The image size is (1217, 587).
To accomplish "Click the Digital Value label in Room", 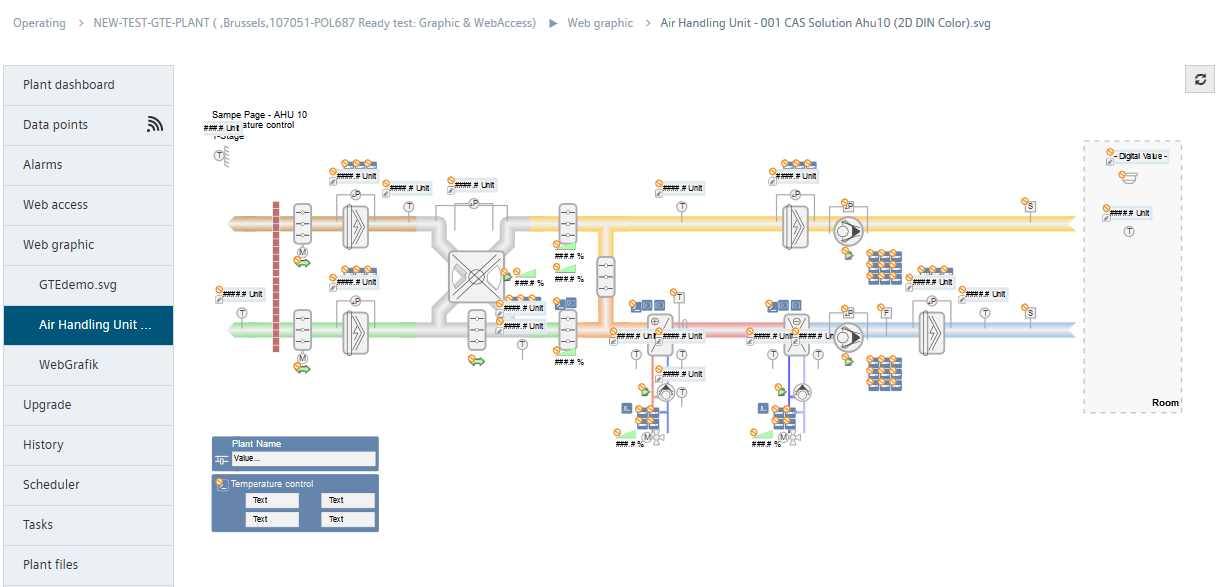I will [x=1142, y=156].
